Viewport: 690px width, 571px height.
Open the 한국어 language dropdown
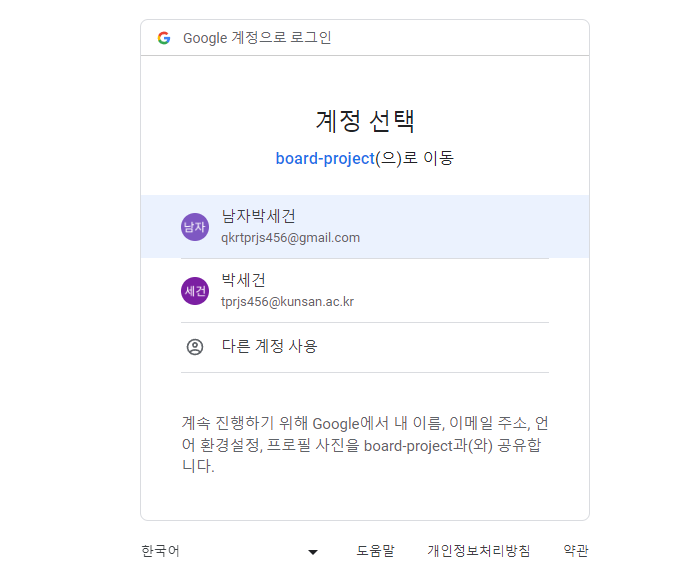[230, 551]
